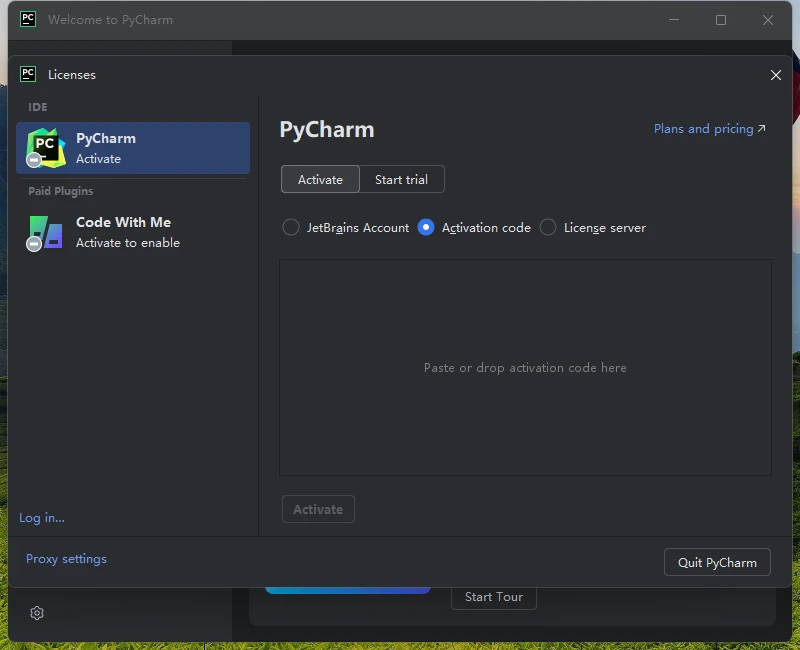Close the Welcome to PyCharm window

[x=768, y=20]
